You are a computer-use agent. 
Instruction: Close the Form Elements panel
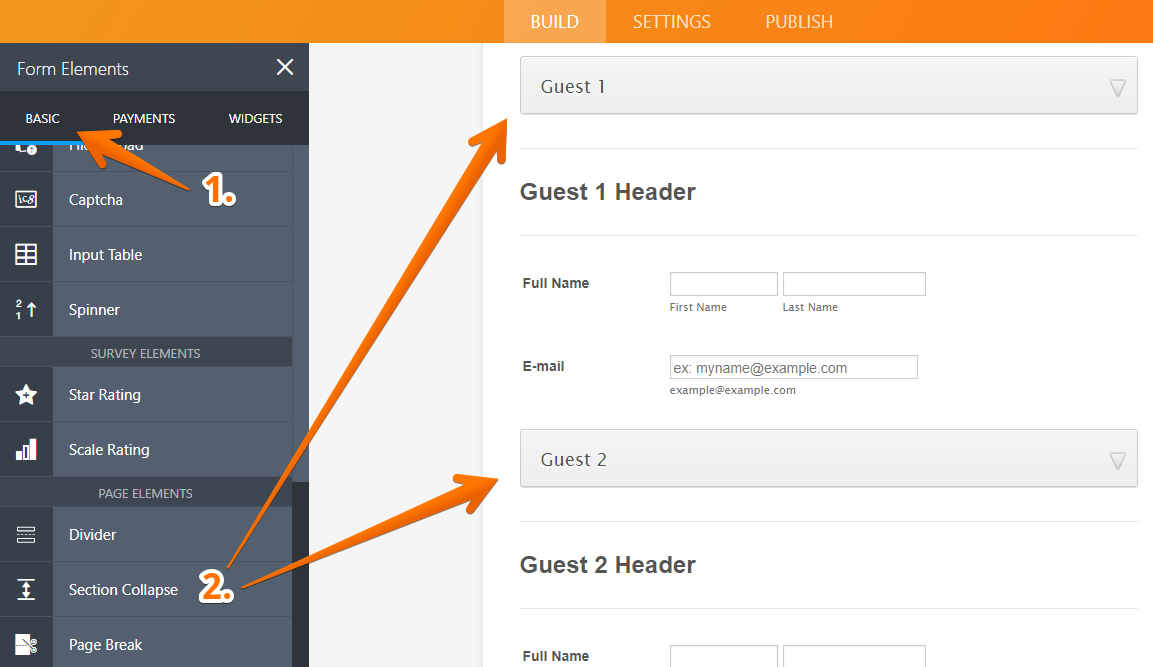point(285,67)
